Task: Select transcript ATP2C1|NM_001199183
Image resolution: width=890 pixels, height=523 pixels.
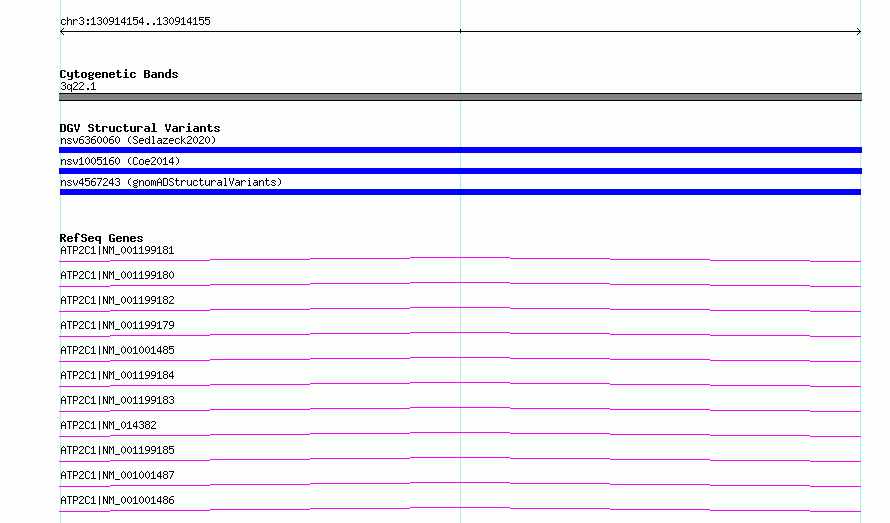Action: coord(117,400)
